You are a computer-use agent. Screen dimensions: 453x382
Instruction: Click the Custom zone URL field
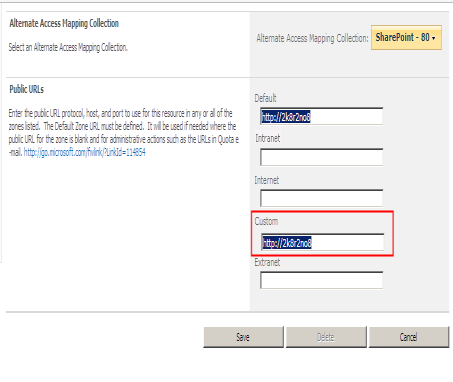tap(323, 242)
